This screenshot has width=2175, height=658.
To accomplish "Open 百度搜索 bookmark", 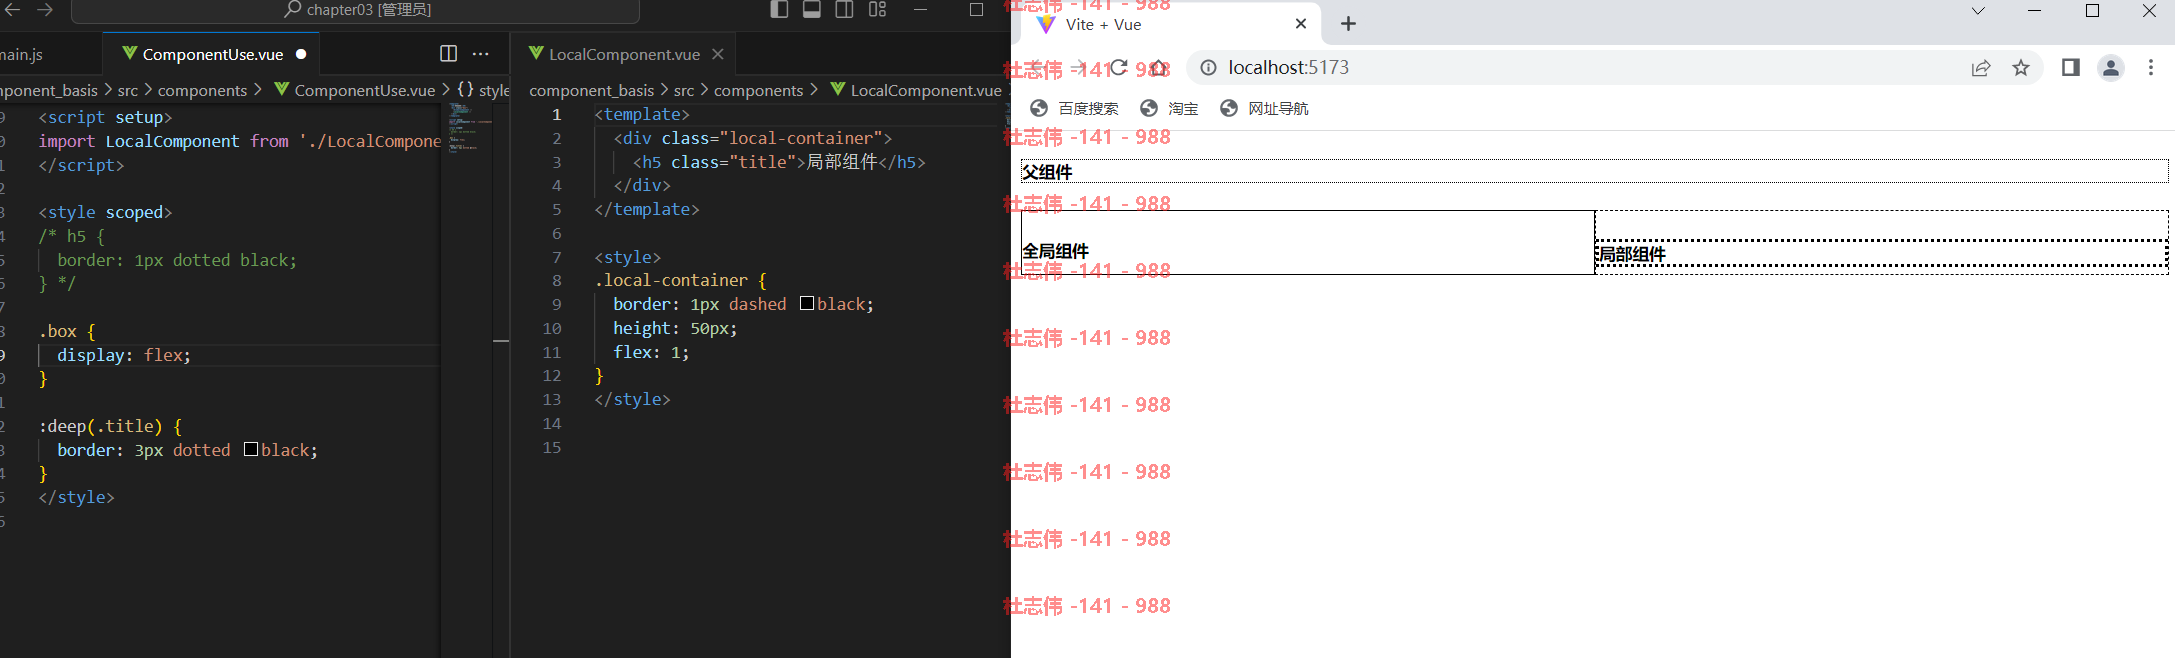I will (1075, 108).
